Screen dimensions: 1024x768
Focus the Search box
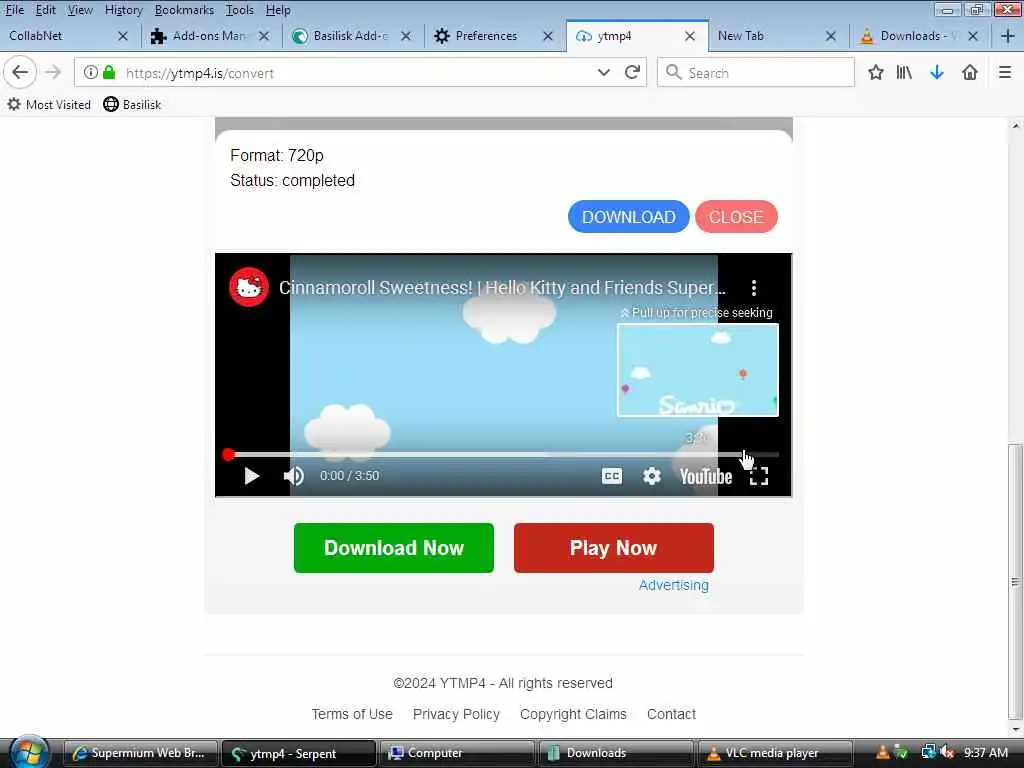[756, 72]
